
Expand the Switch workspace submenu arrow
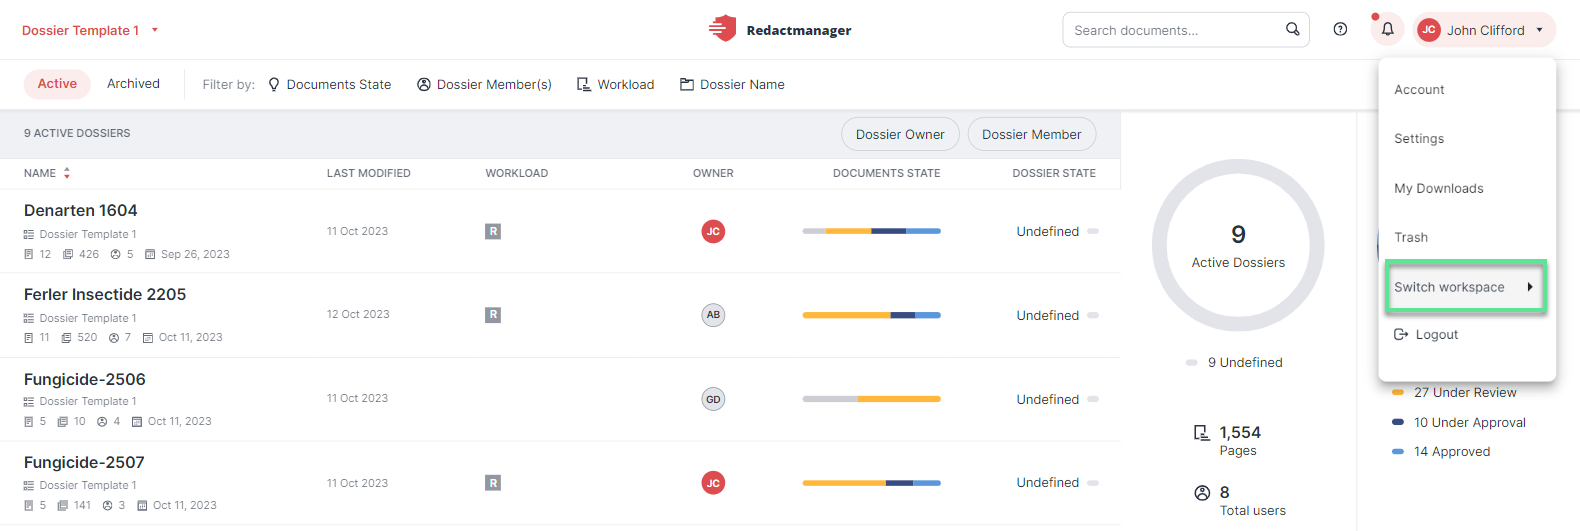point(1530,287)
